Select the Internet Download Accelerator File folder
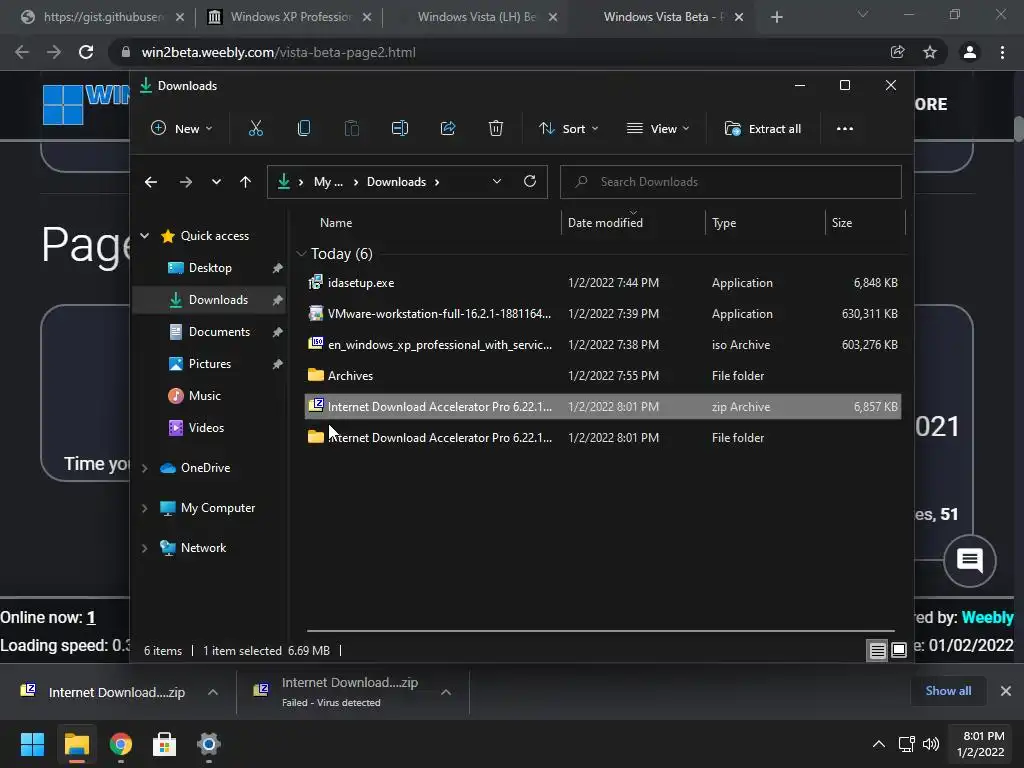1024x768 pixels. [603, 438]
